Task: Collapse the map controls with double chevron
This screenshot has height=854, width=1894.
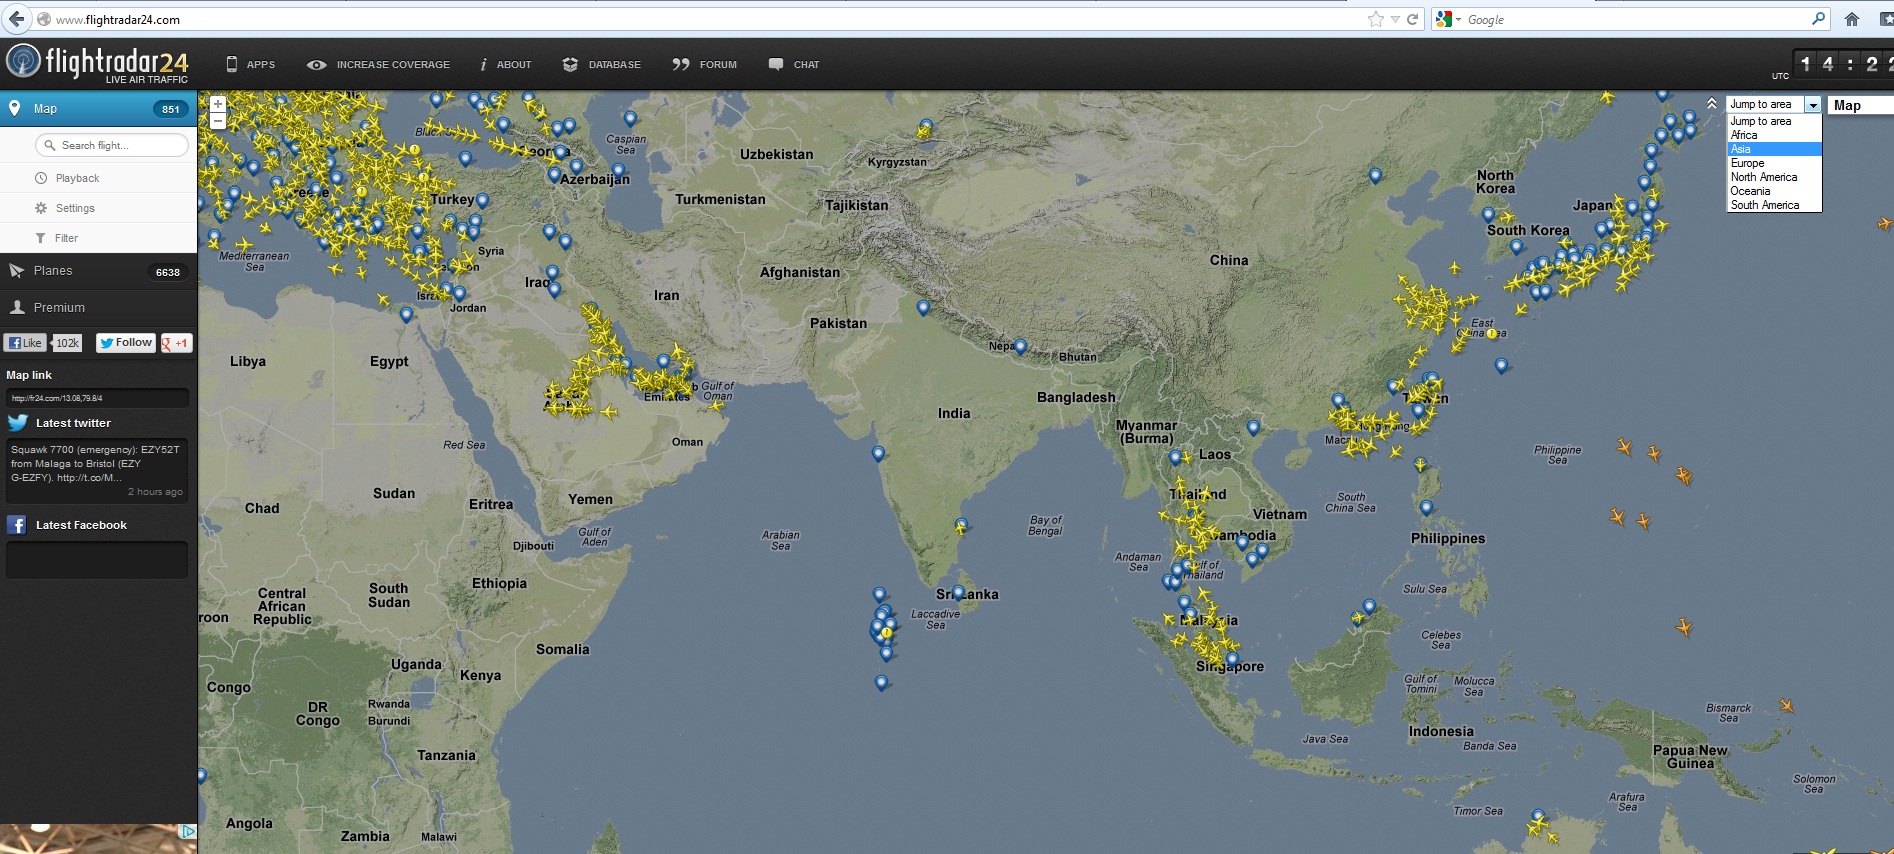Action: (x=1712, y=104)
